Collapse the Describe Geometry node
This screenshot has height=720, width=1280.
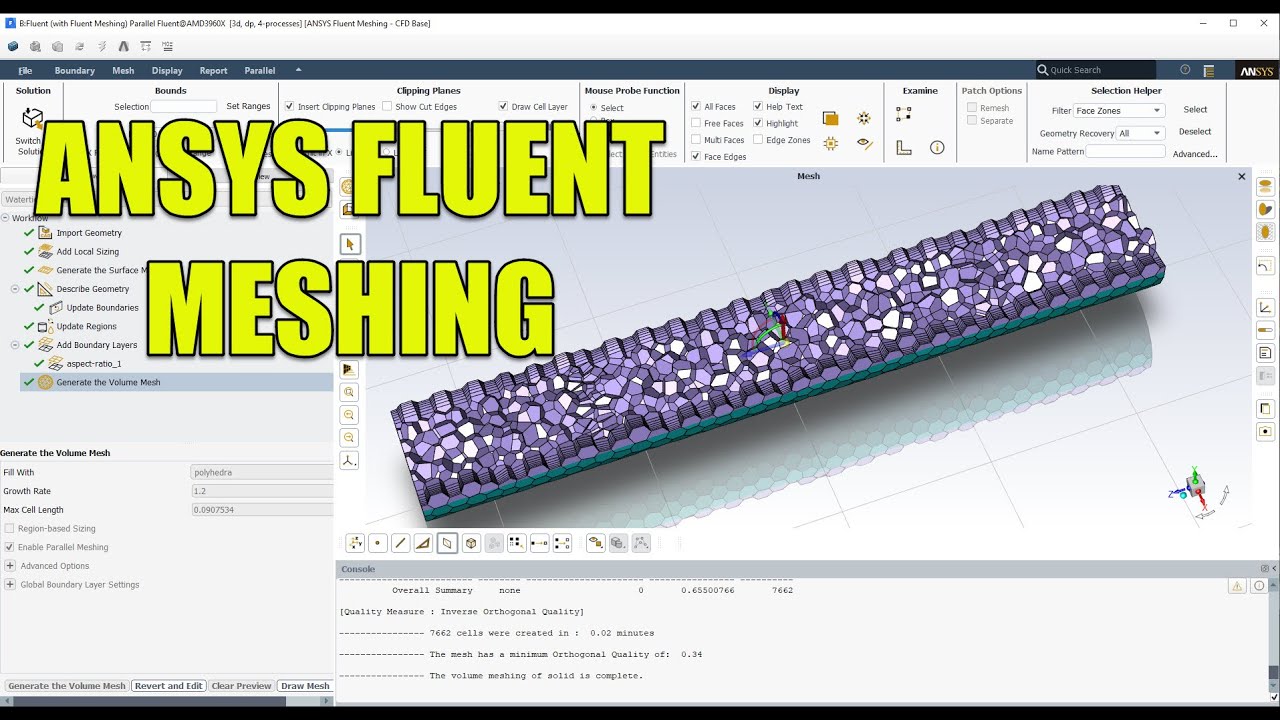coord(15,289)
